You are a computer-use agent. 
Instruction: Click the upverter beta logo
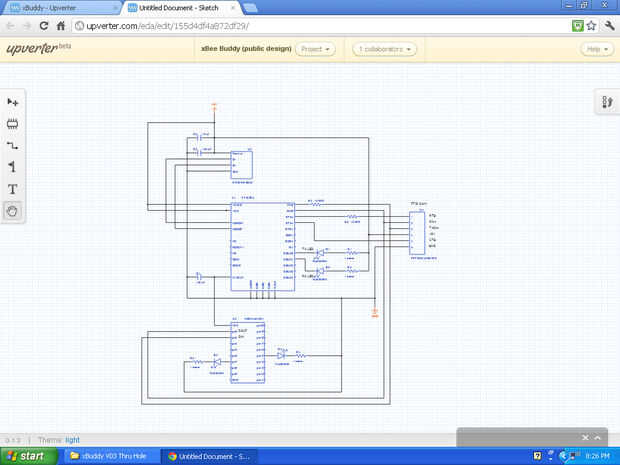point(38,48)
